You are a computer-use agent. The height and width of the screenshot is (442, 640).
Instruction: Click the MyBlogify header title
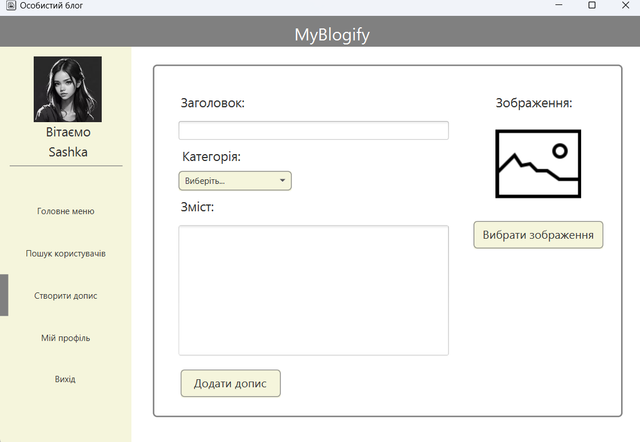(332, 34)
